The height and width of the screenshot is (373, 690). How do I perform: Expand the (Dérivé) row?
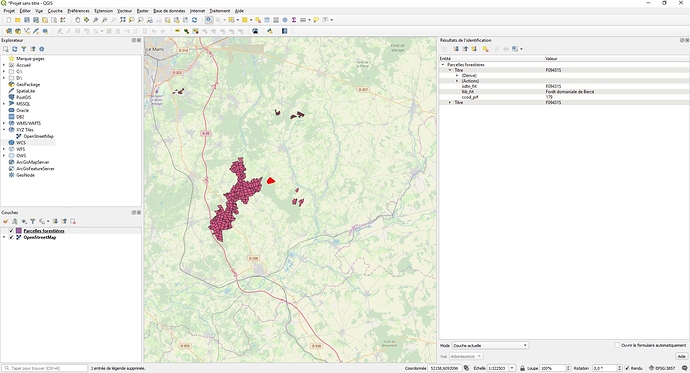point(457,76)
